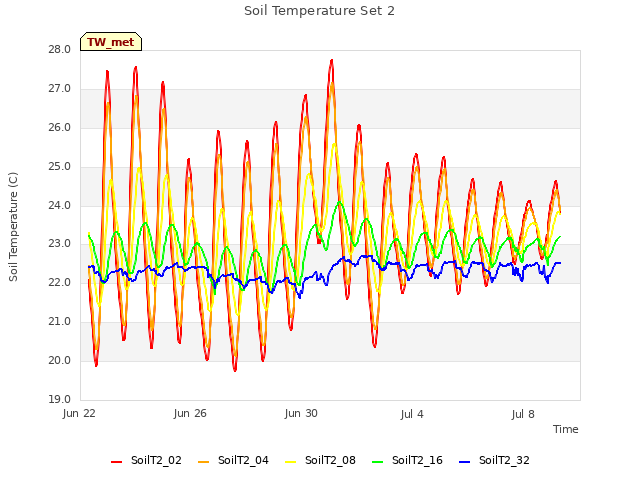Click the 25.0 y-axis tick label
This screenshot has height=480, width=640.
(x=60, y=167)
